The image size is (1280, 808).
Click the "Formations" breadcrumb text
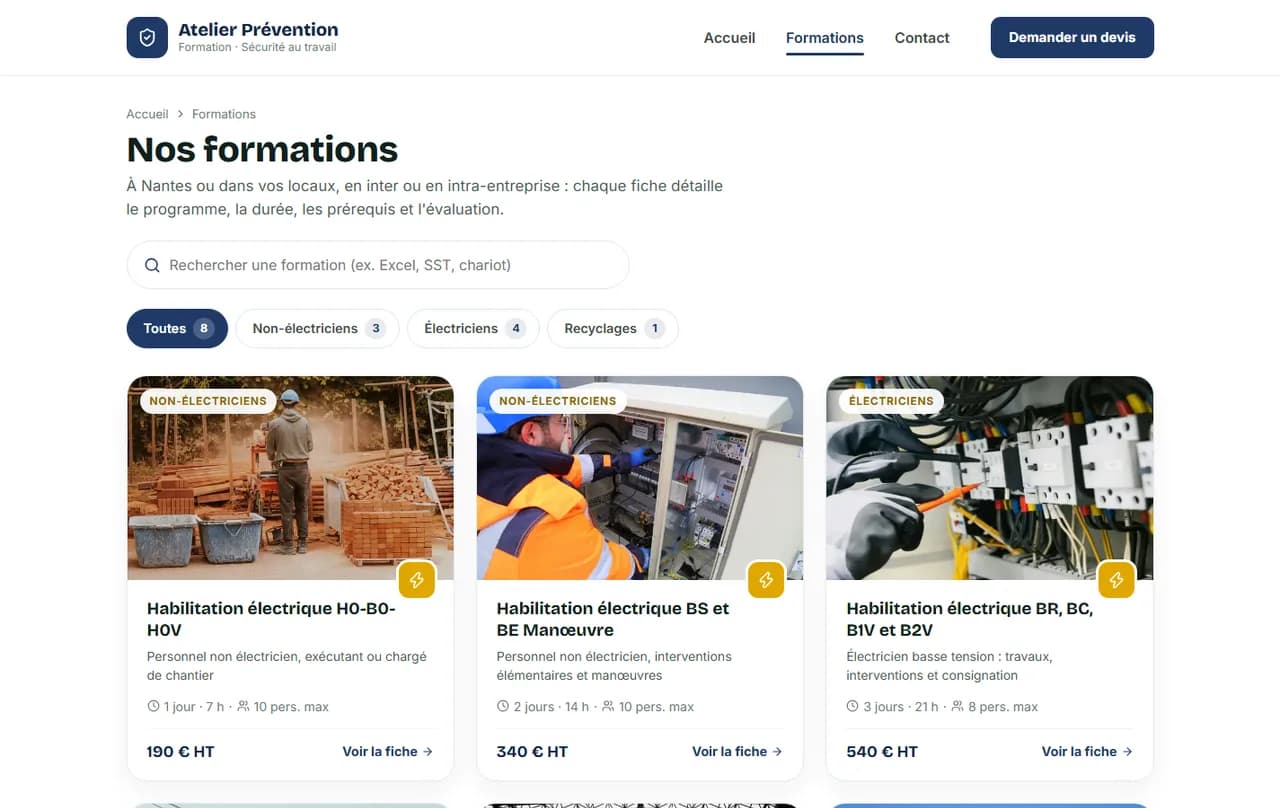click(x=224, y=114)
